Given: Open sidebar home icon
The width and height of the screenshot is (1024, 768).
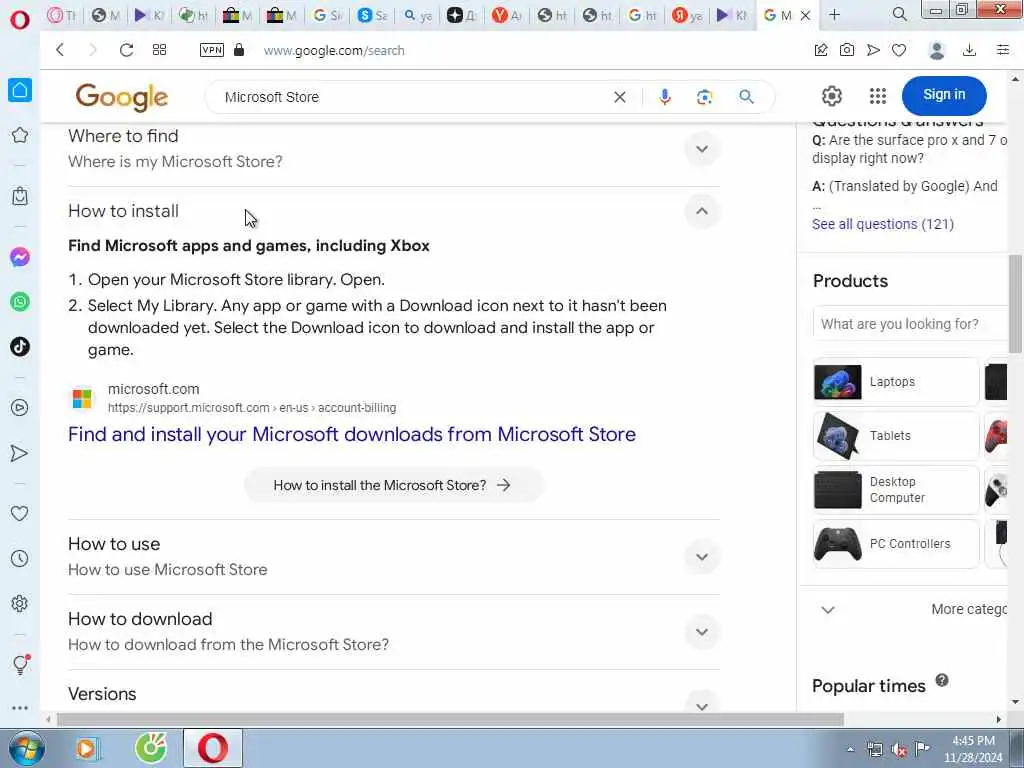Looking at the screenshot, I should [20, 90].
